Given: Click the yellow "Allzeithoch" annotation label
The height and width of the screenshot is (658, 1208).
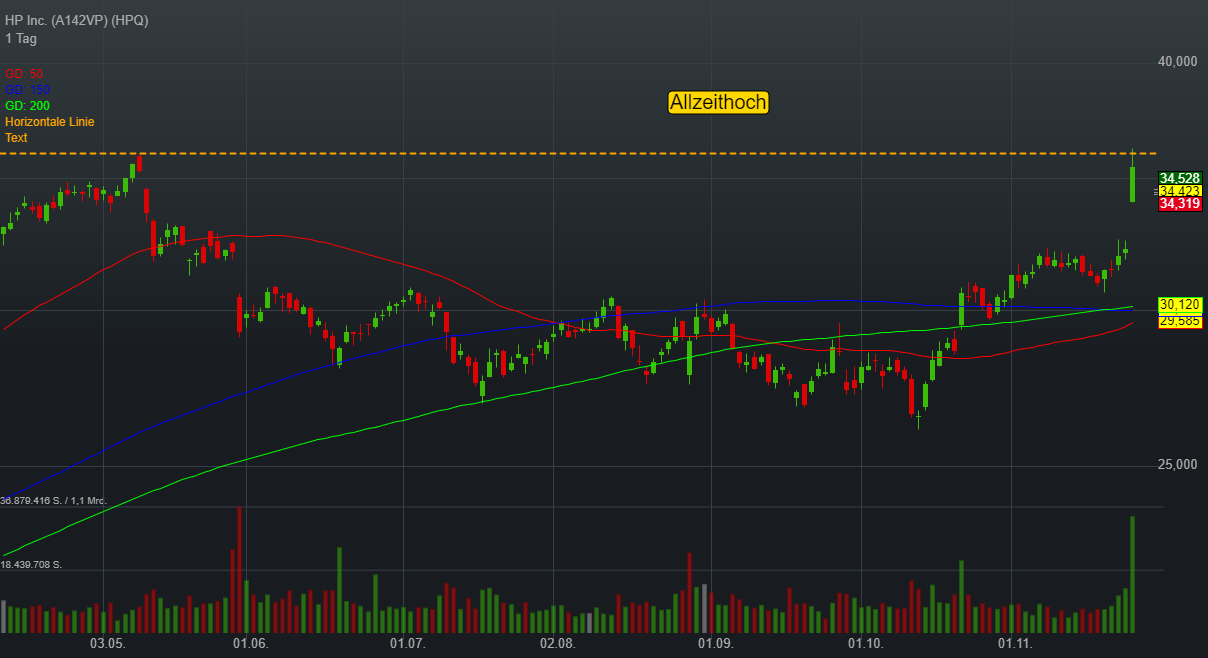Looking at the screenshot, I should click(718, 102).
